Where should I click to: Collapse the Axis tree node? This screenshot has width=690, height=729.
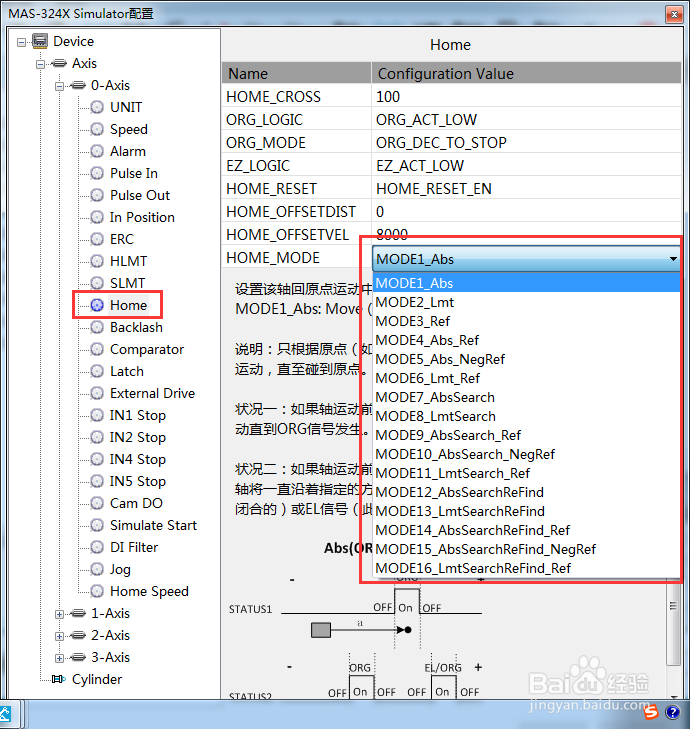(x=40, y=64)
